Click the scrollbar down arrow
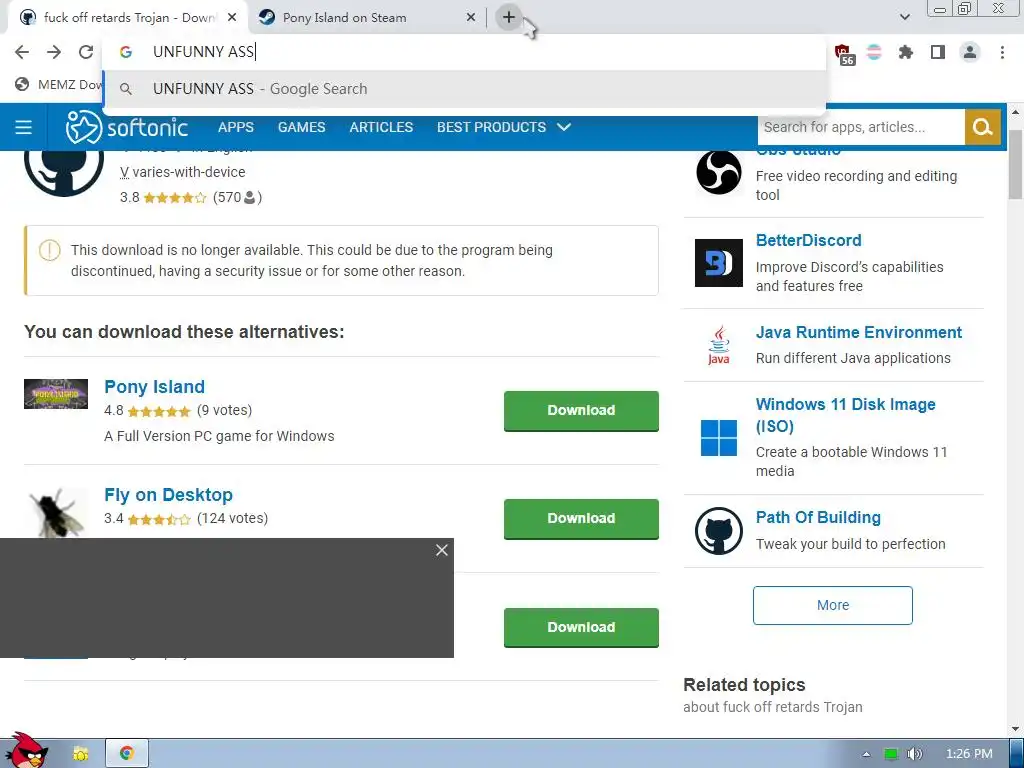This screenshot has width=1024, height=768. (1016, 729)
